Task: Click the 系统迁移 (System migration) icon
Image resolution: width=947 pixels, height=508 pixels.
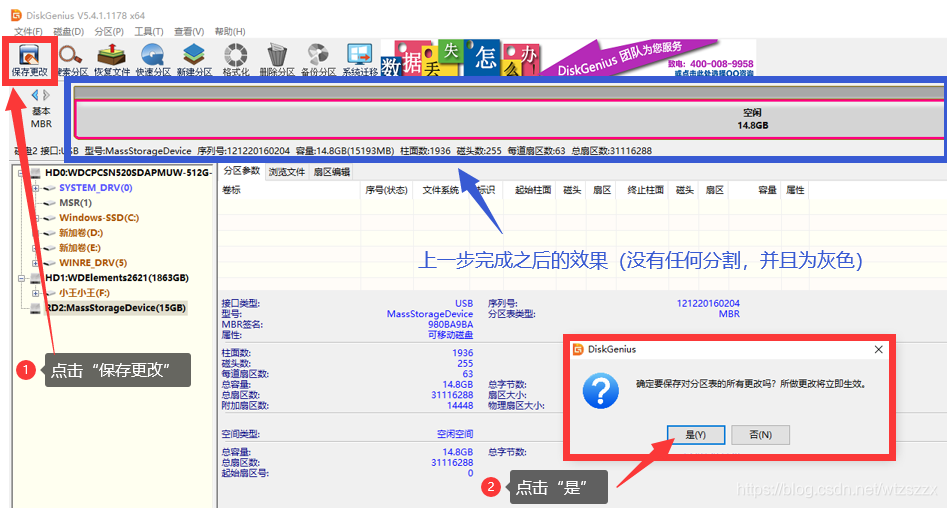Action: click(359, 60)
